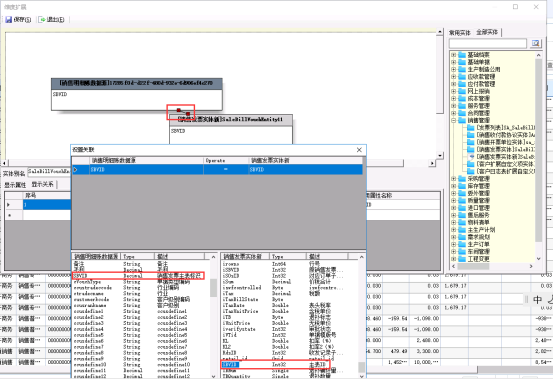Expand the 委外管理 tree node
The width and height of the screenshot is (554, 379).
click(454, 193)
